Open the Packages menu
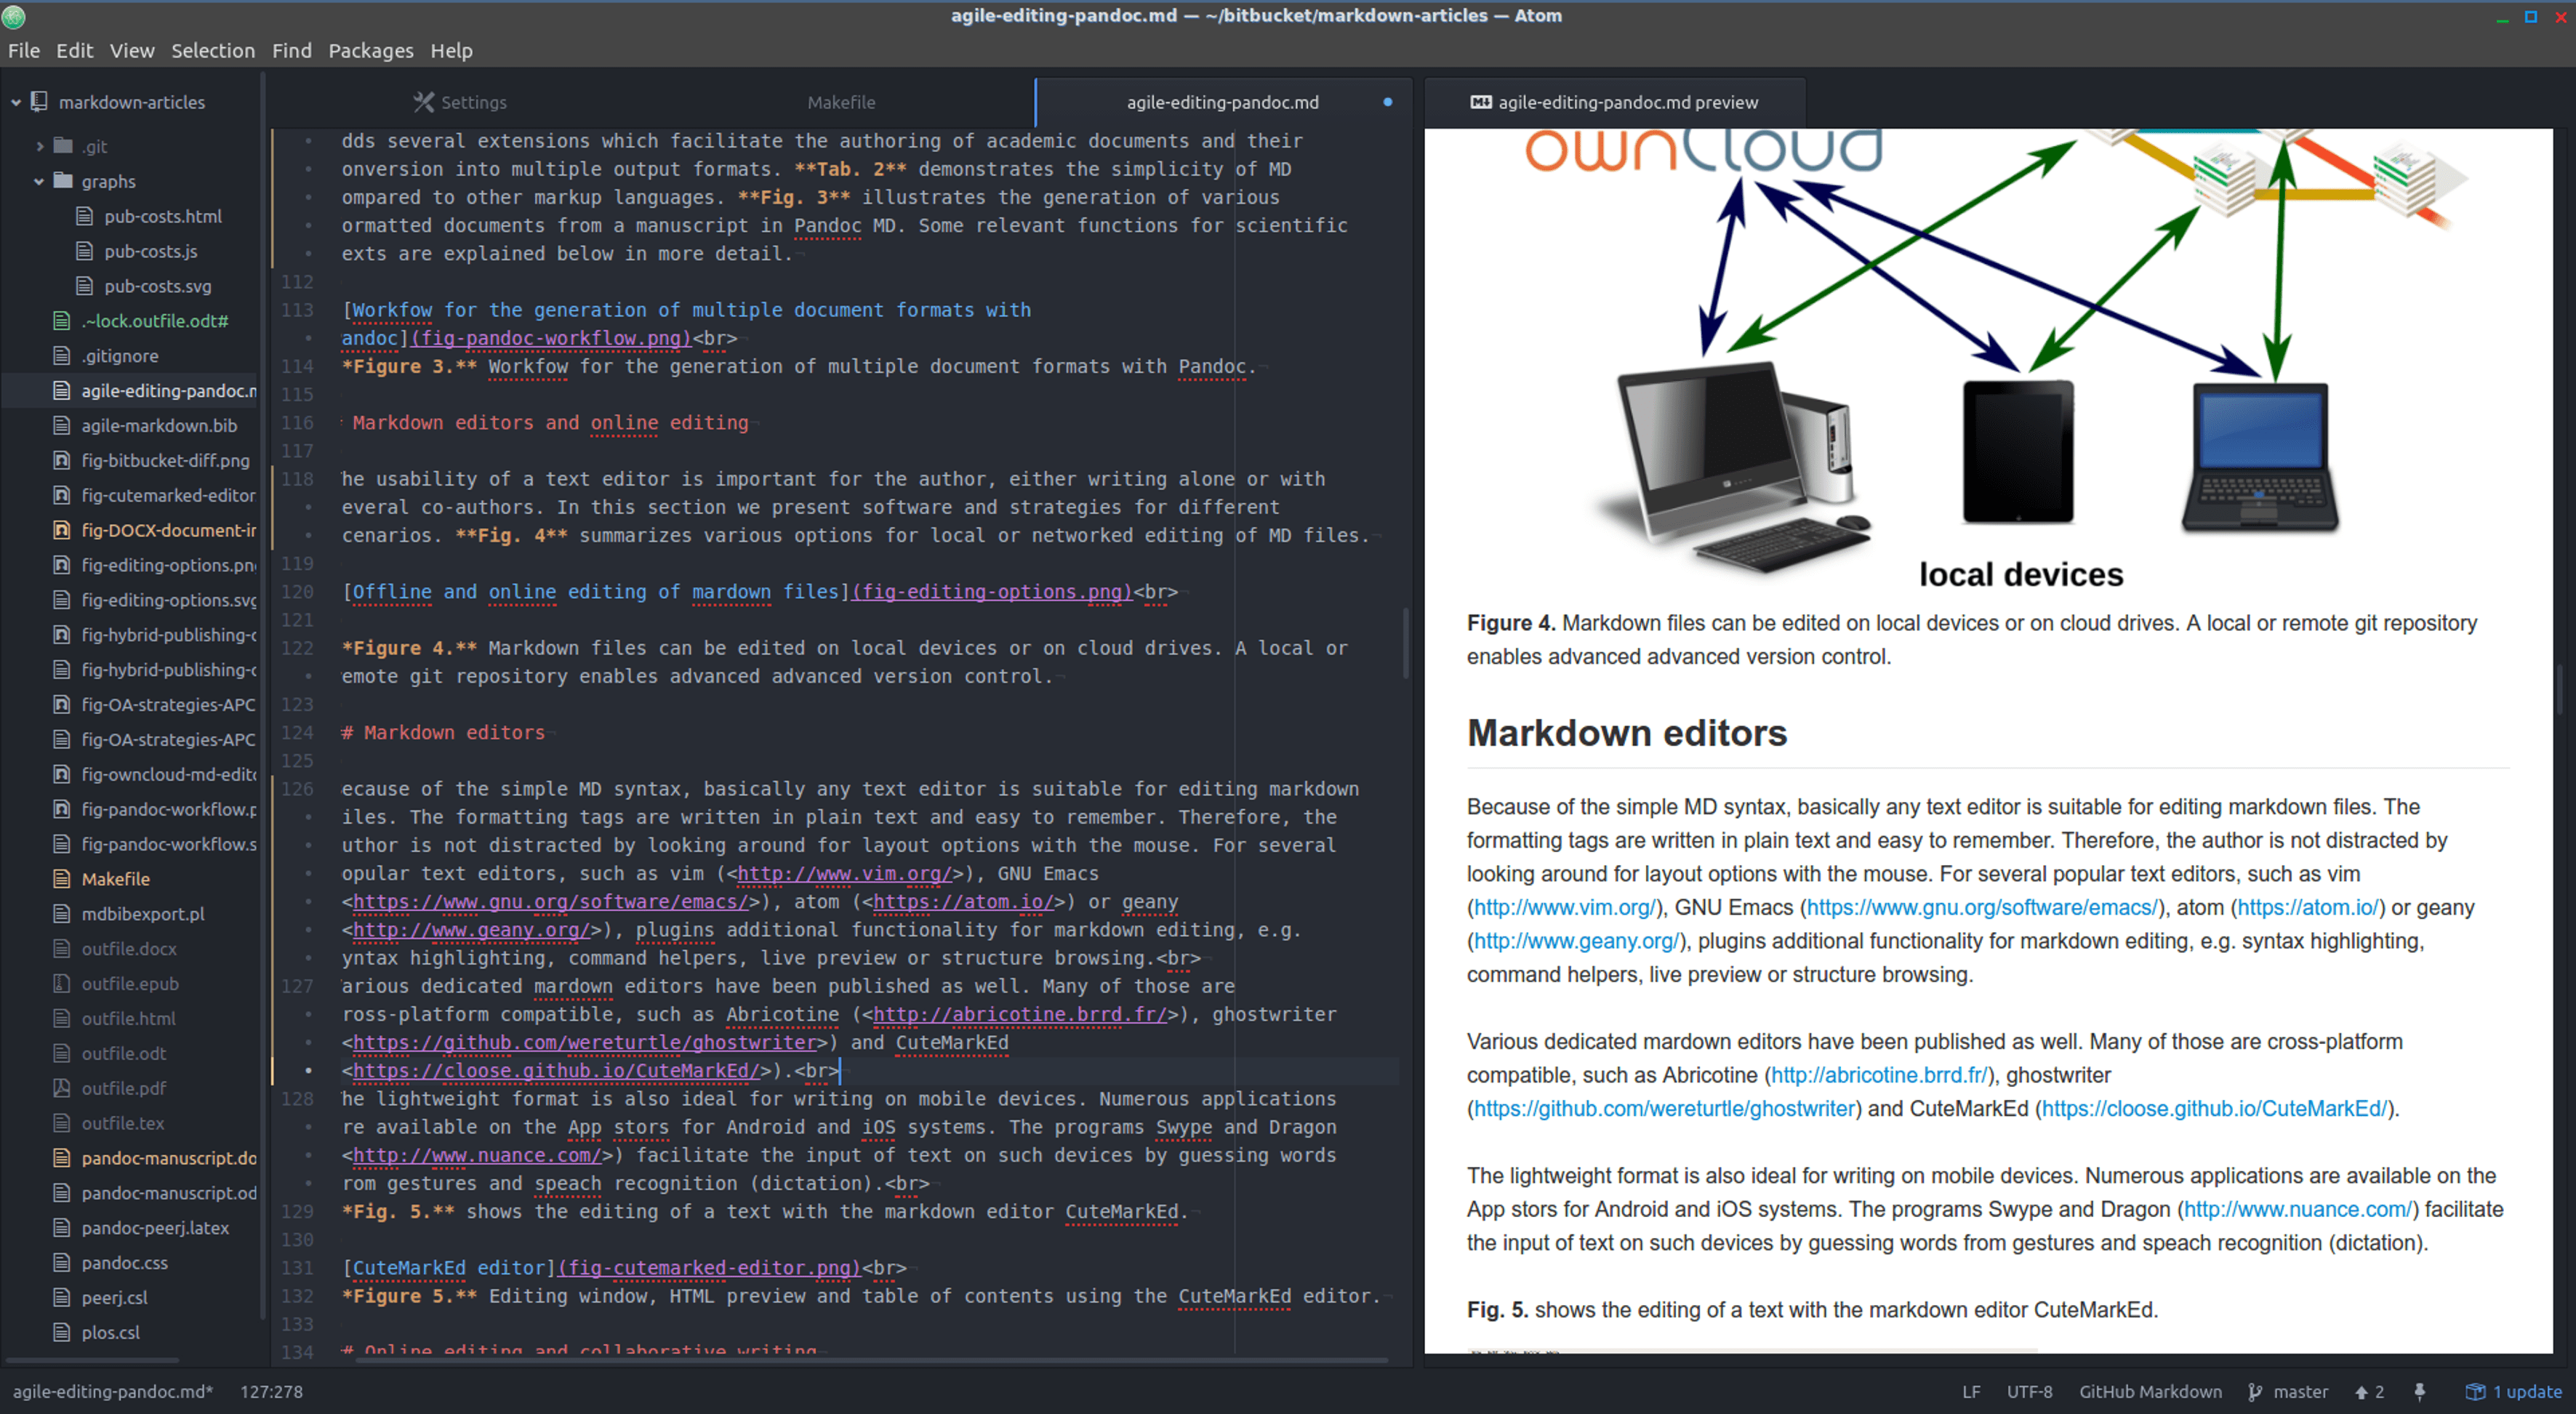This screenshot has height=1414, width=2576. 370,50
